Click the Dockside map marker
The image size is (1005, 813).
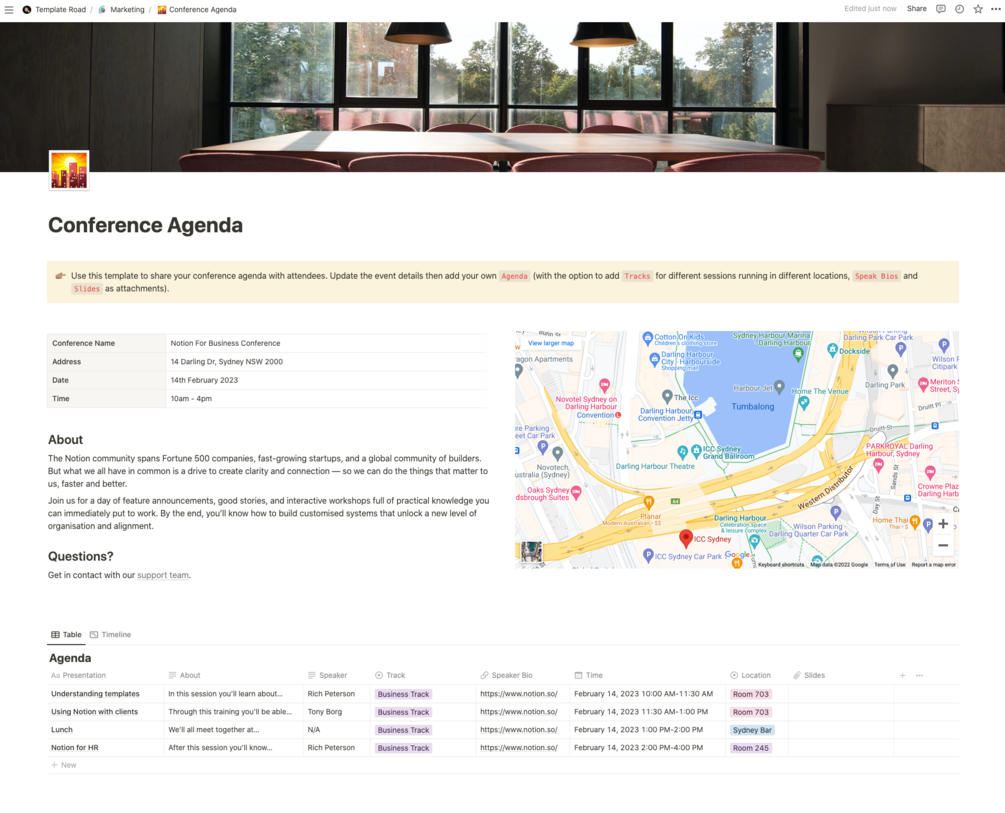pyautogui.click(x=832, y=349)
